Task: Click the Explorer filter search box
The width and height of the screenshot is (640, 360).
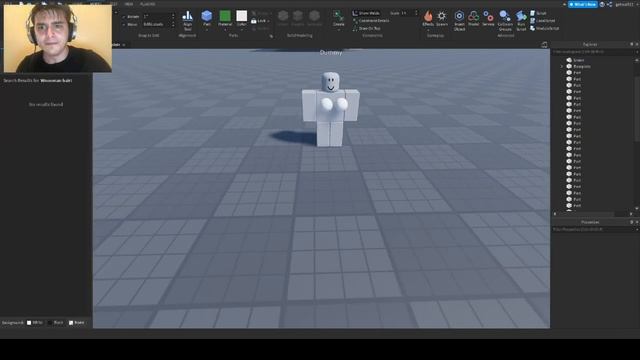Action: pyautogui.click(x=593, y=52)
